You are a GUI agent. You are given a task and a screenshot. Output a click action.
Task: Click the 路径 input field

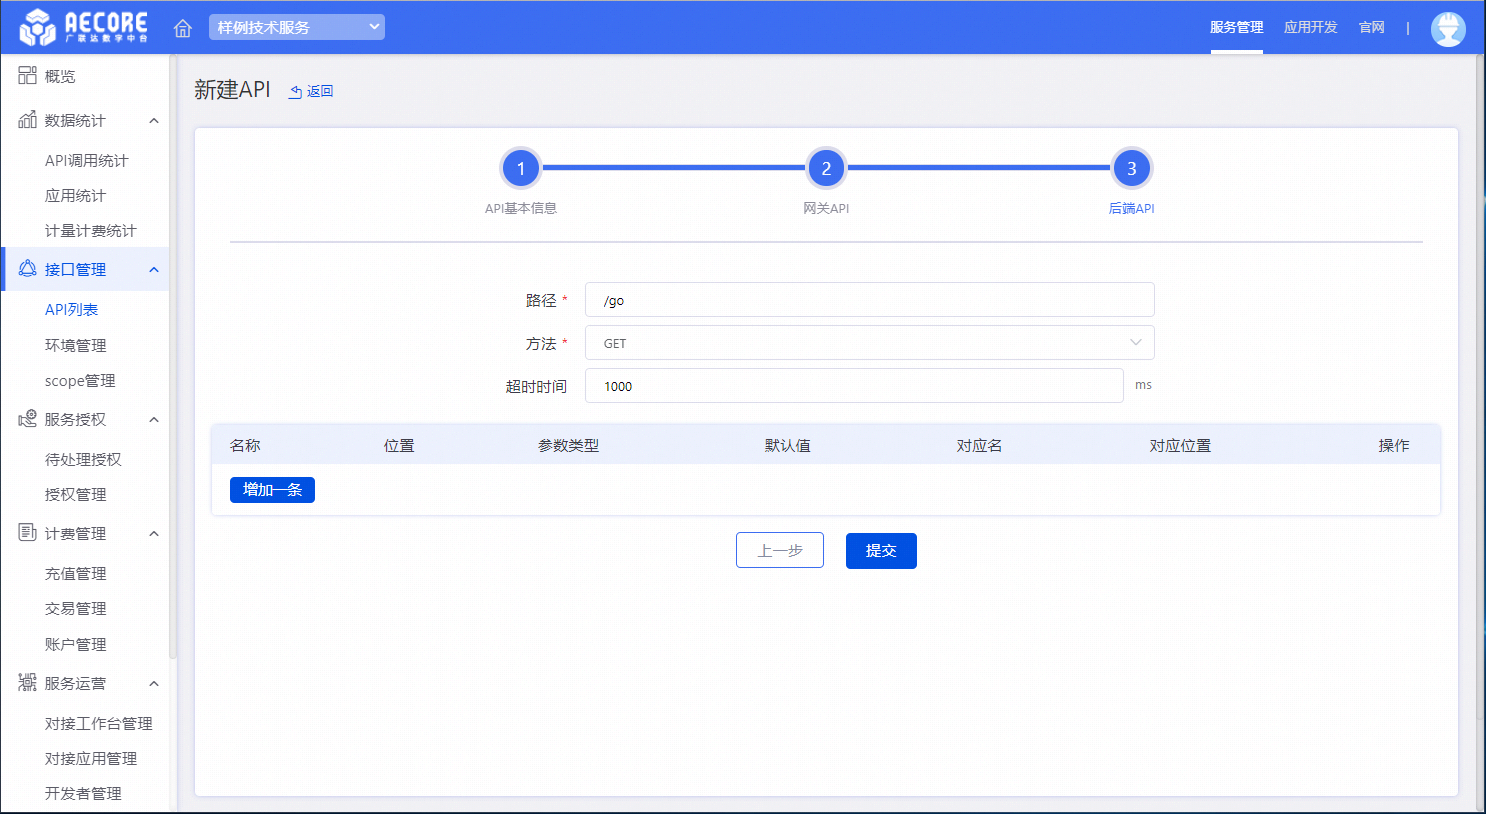tap(868, 300)
